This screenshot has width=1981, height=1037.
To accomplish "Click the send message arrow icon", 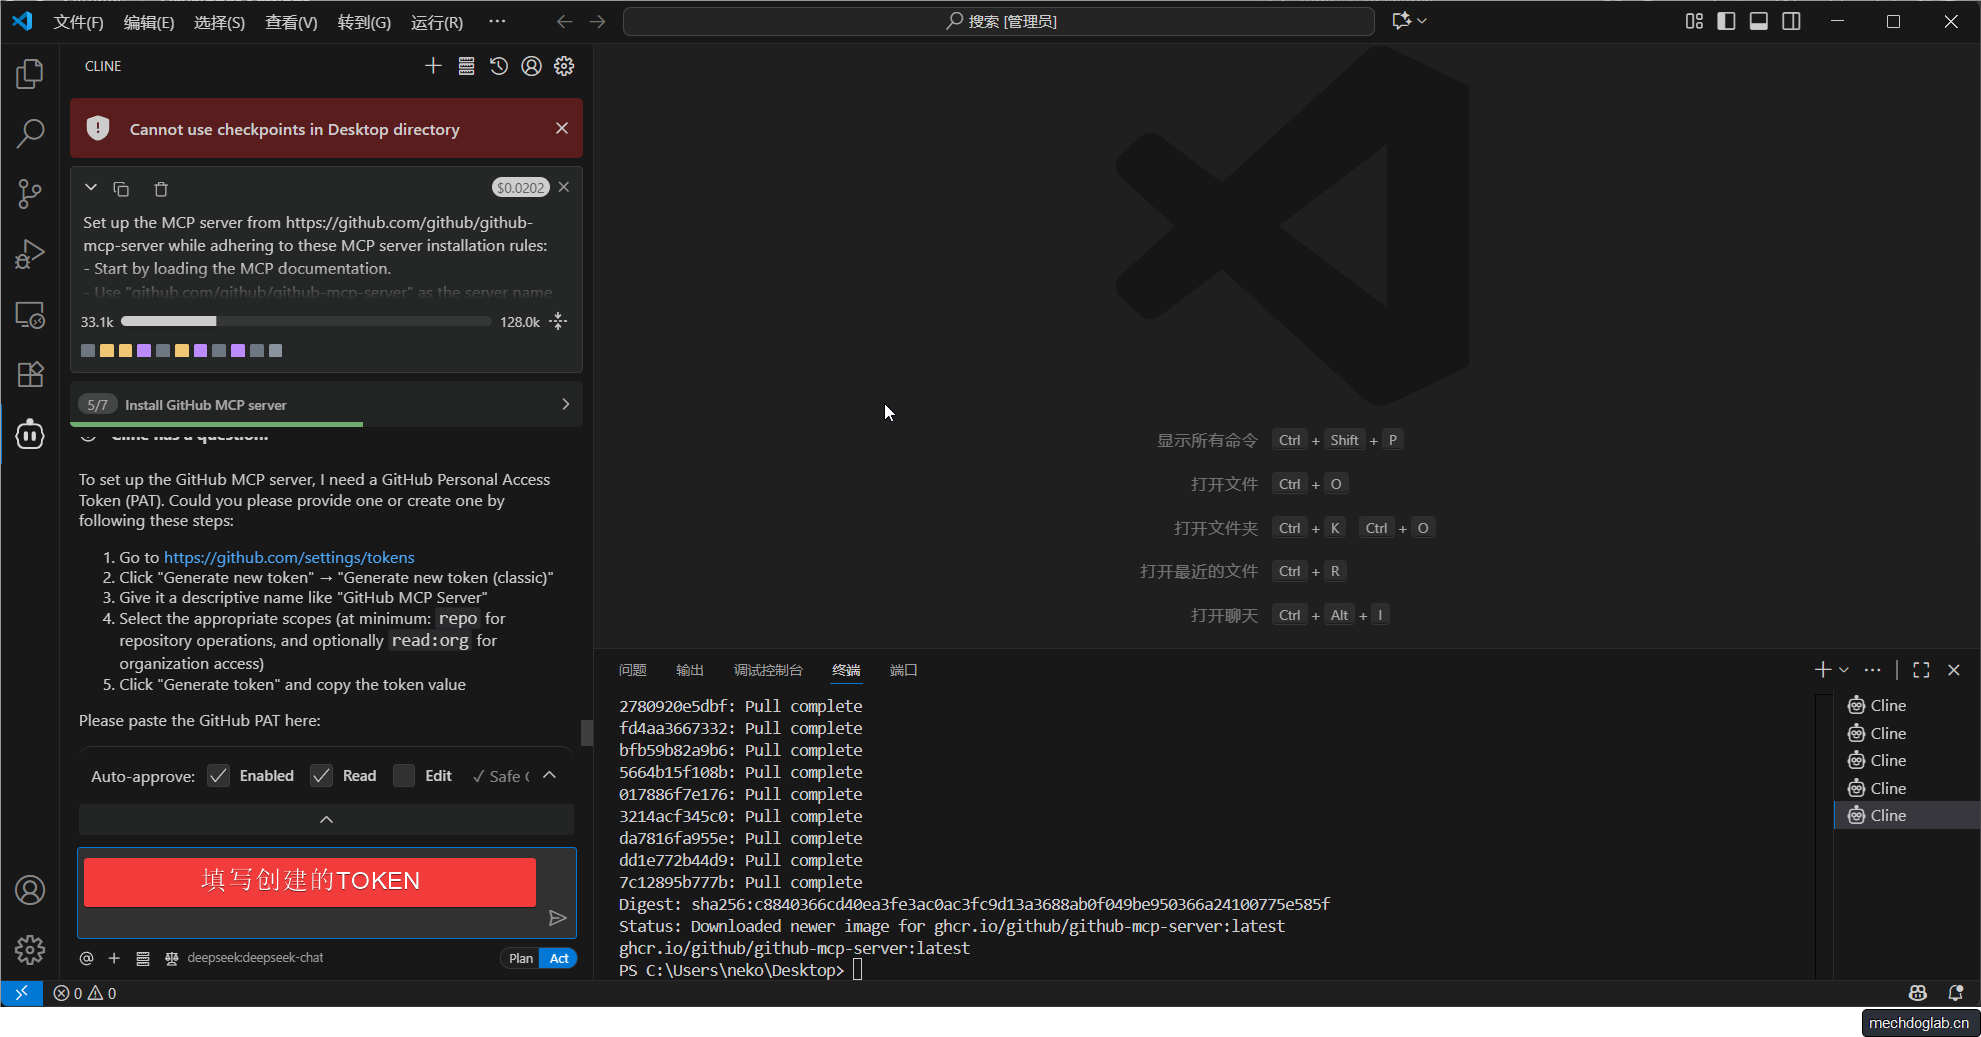I will 557,918.
